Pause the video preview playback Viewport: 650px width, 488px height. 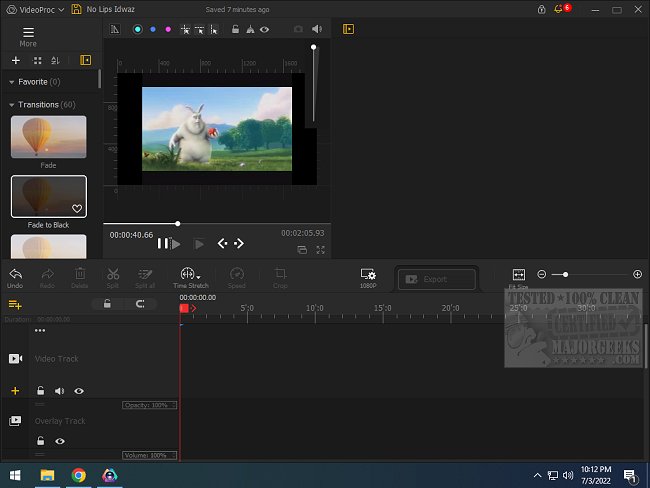tap(162, 243)
